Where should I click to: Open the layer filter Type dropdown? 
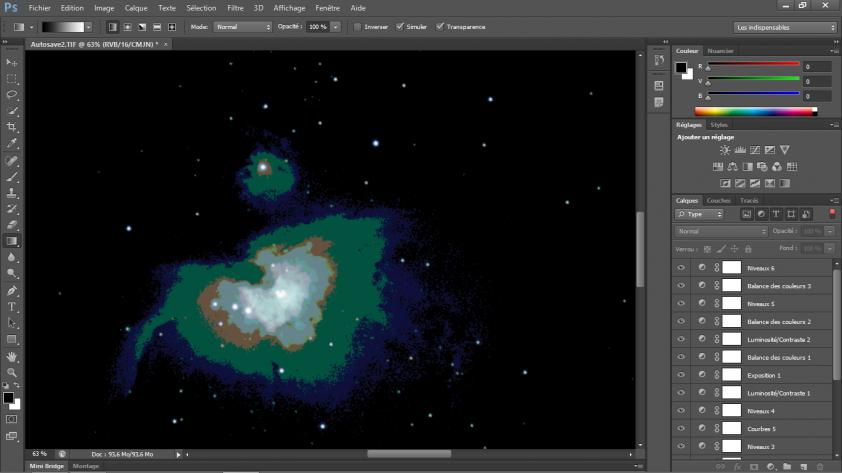(699, 214)
